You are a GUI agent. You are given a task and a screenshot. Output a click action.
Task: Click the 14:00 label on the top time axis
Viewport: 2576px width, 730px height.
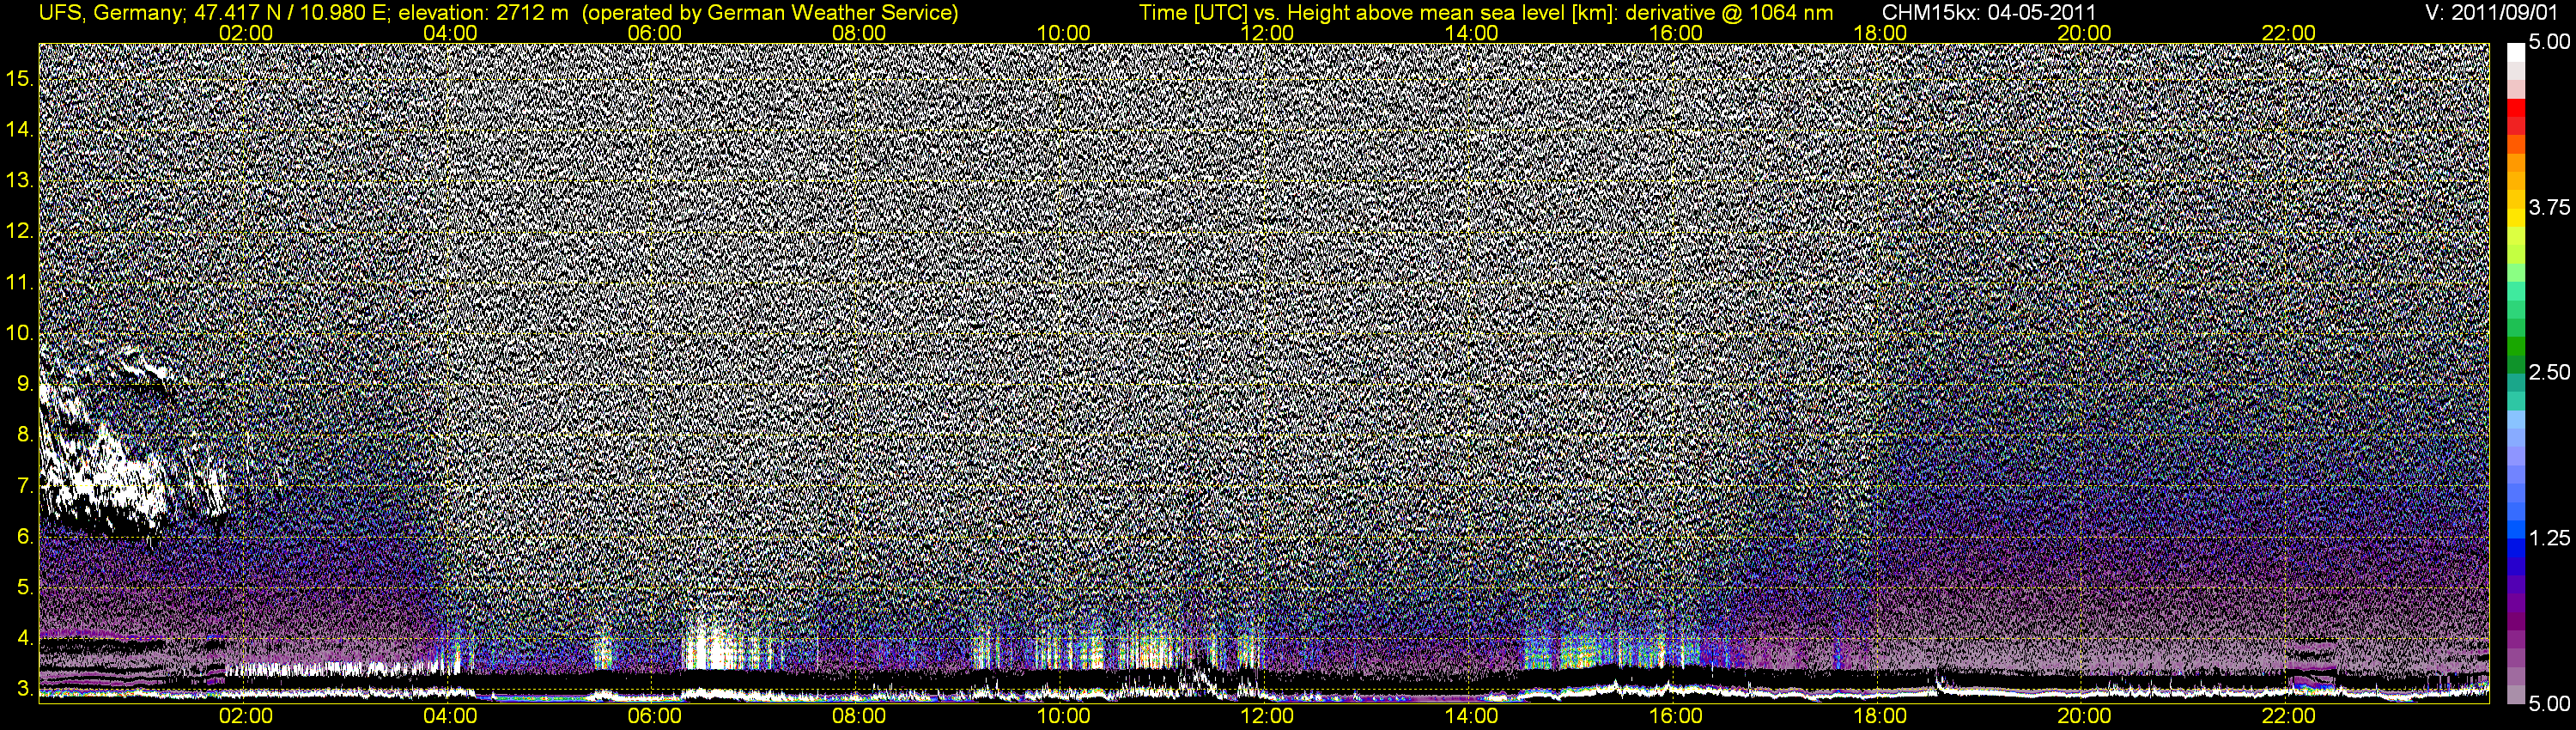click(1472, 33)
